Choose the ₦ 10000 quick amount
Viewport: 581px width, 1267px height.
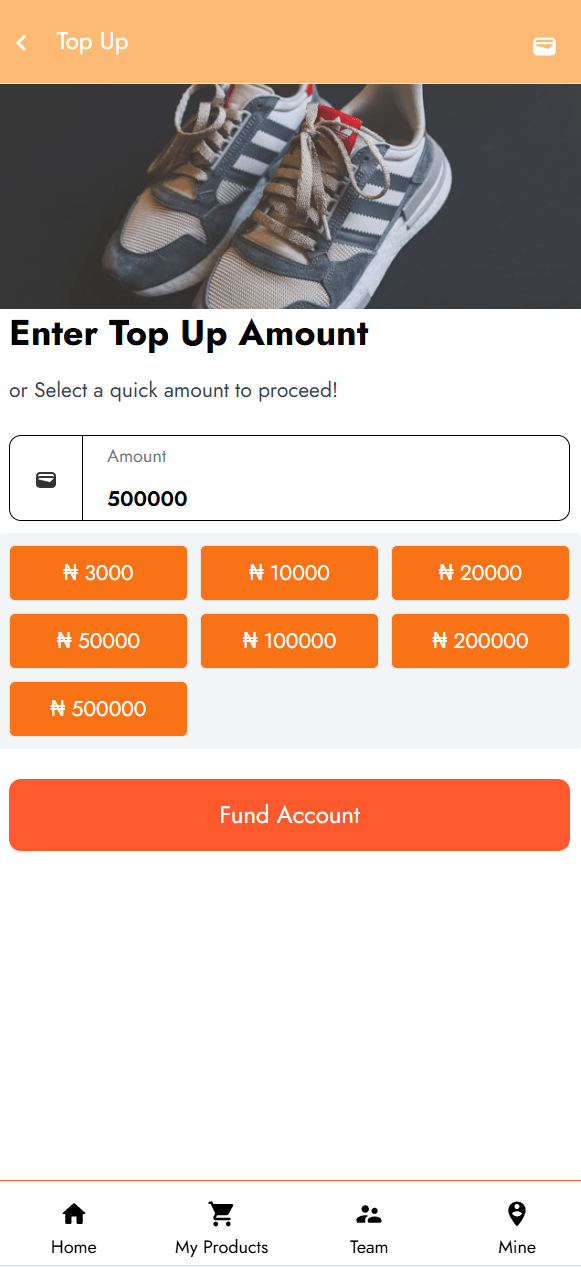(289, 573)
